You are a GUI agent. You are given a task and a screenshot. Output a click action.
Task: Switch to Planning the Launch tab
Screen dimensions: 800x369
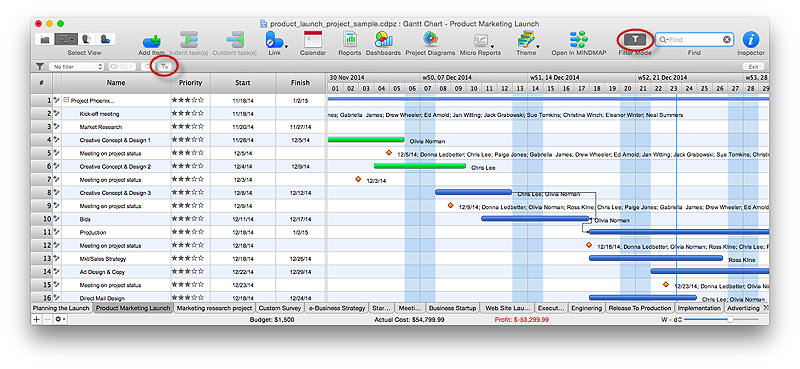tap(61, 308)
